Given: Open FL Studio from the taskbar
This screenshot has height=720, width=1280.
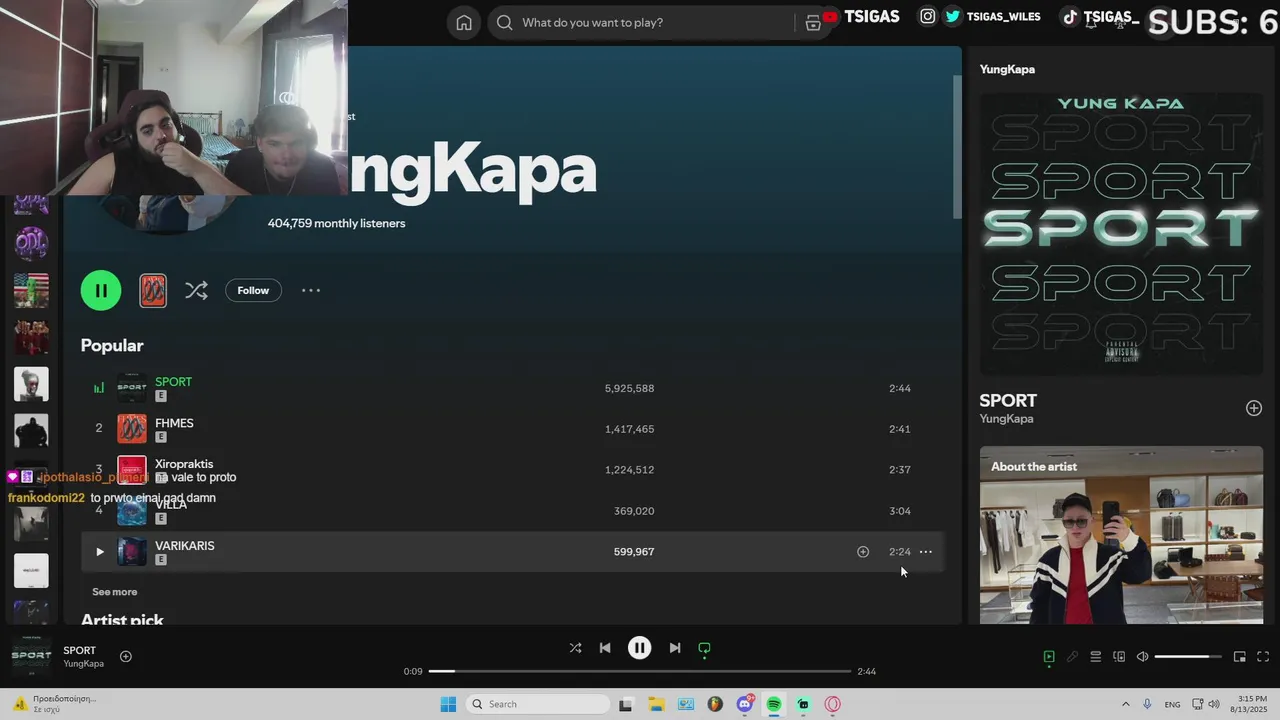Looking at the screenshot, I should [x=715, y=704].
